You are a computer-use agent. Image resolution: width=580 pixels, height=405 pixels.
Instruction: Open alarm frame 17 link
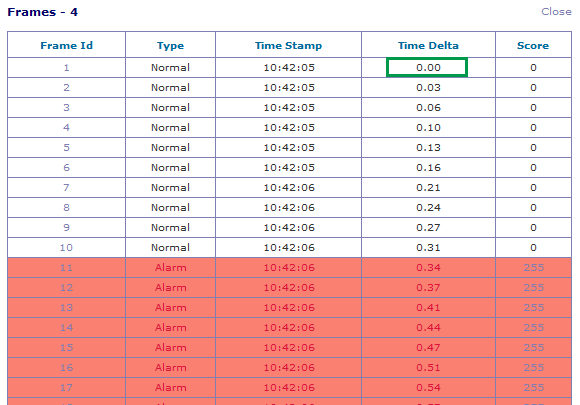66,387
